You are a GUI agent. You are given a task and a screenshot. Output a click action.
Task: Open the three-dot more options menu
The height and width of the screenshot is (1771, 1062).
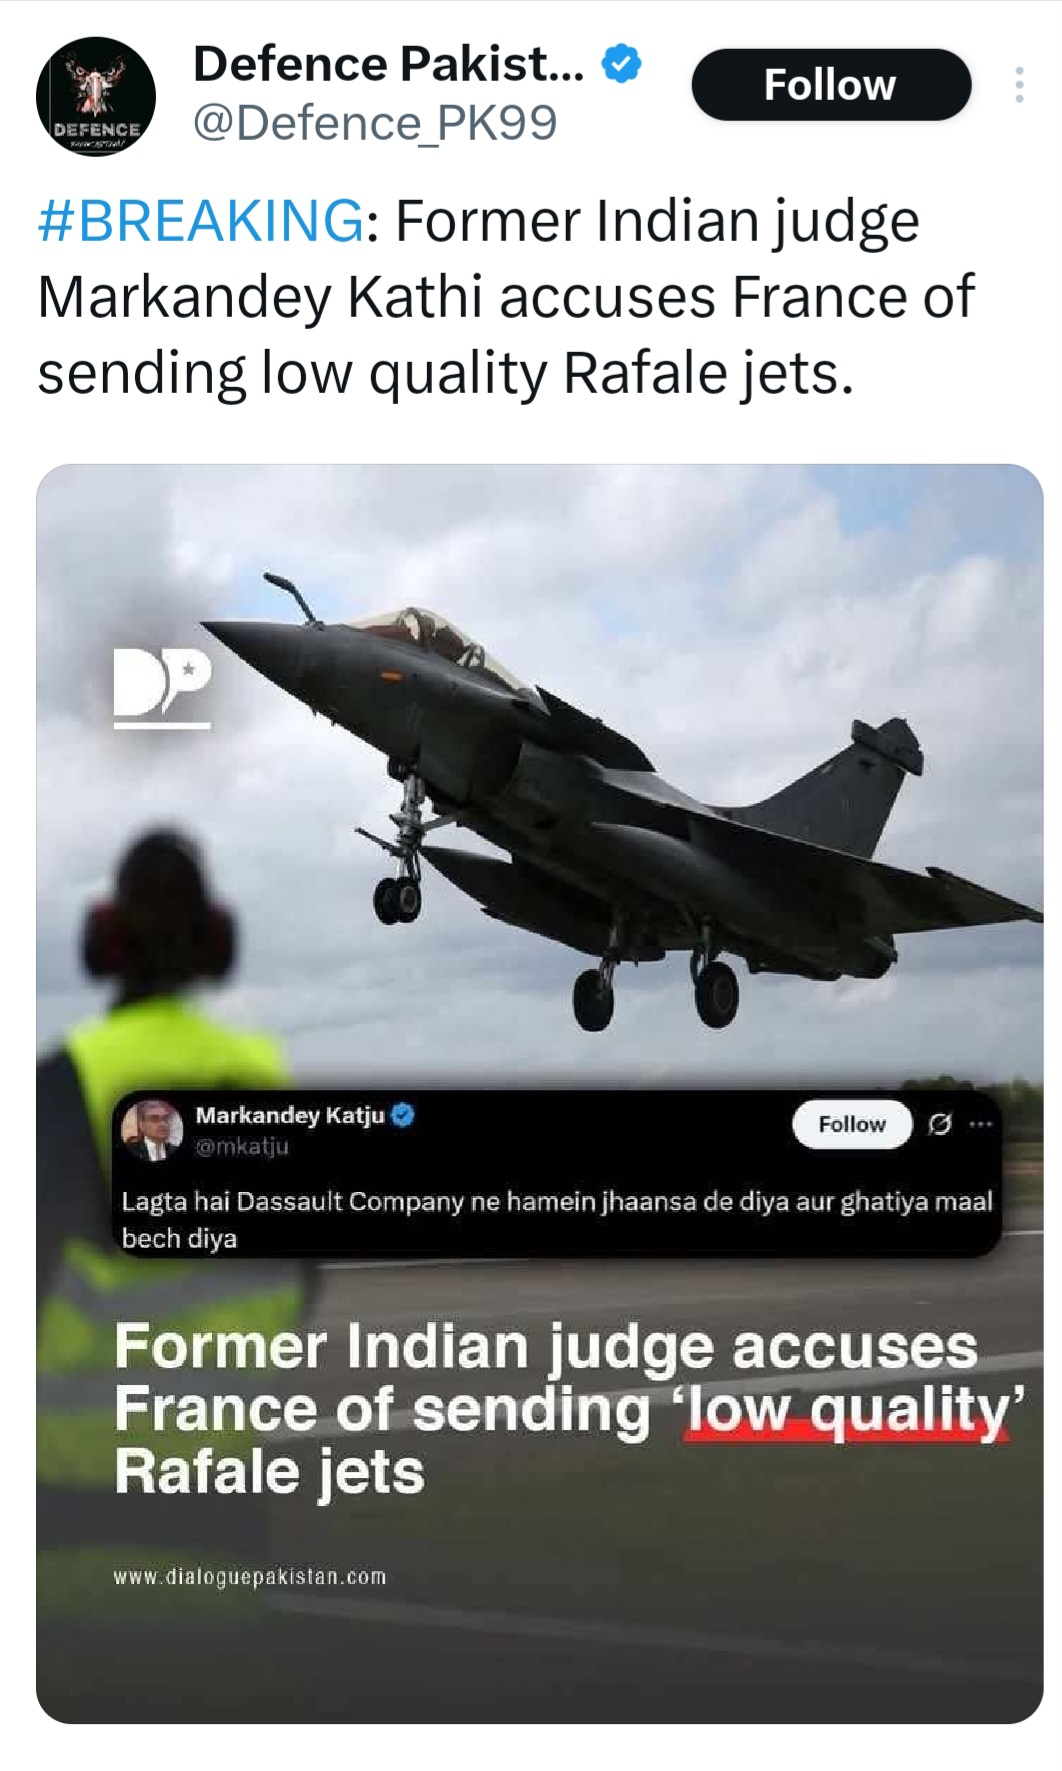point(1018,85)
